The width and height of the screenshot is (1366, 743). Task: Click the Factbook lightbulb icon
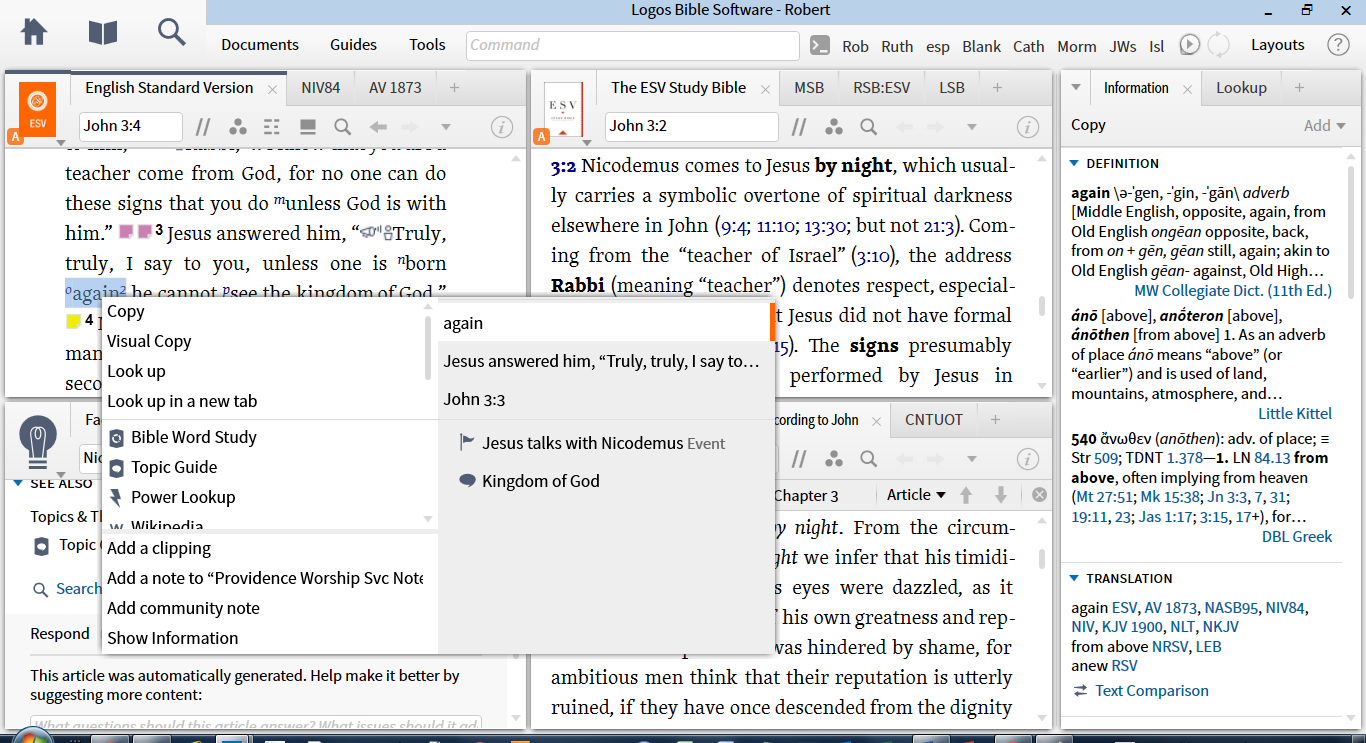click(38, 441)
